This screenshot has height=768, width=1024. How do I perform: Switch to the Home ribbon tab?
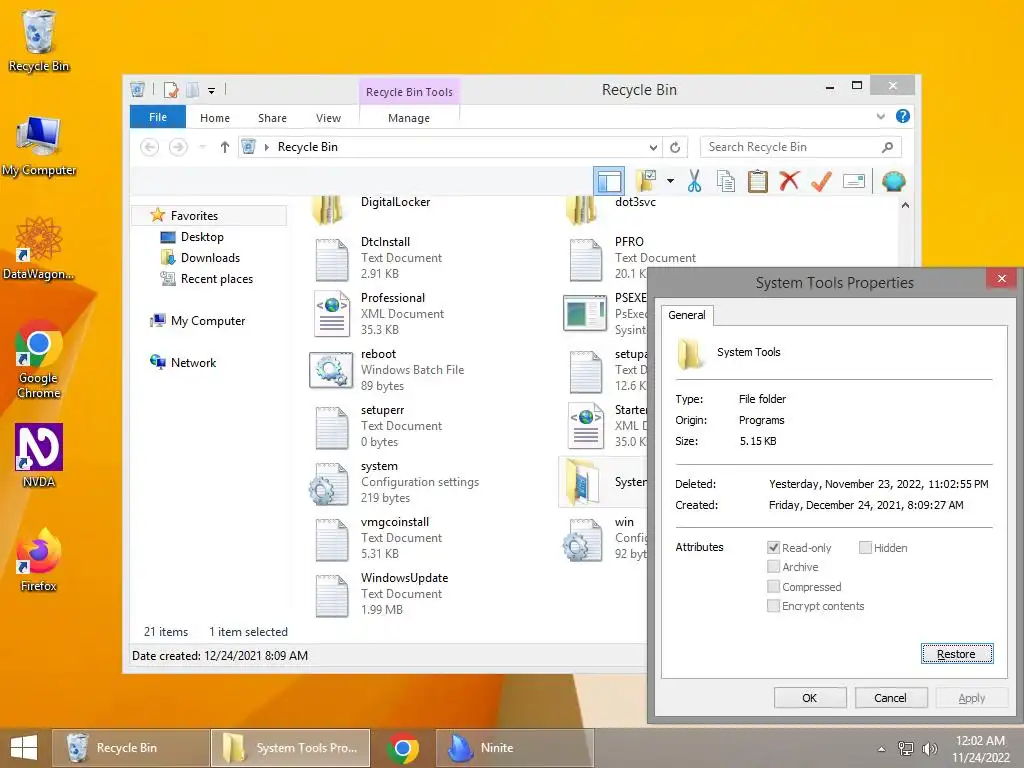(215, 118)
